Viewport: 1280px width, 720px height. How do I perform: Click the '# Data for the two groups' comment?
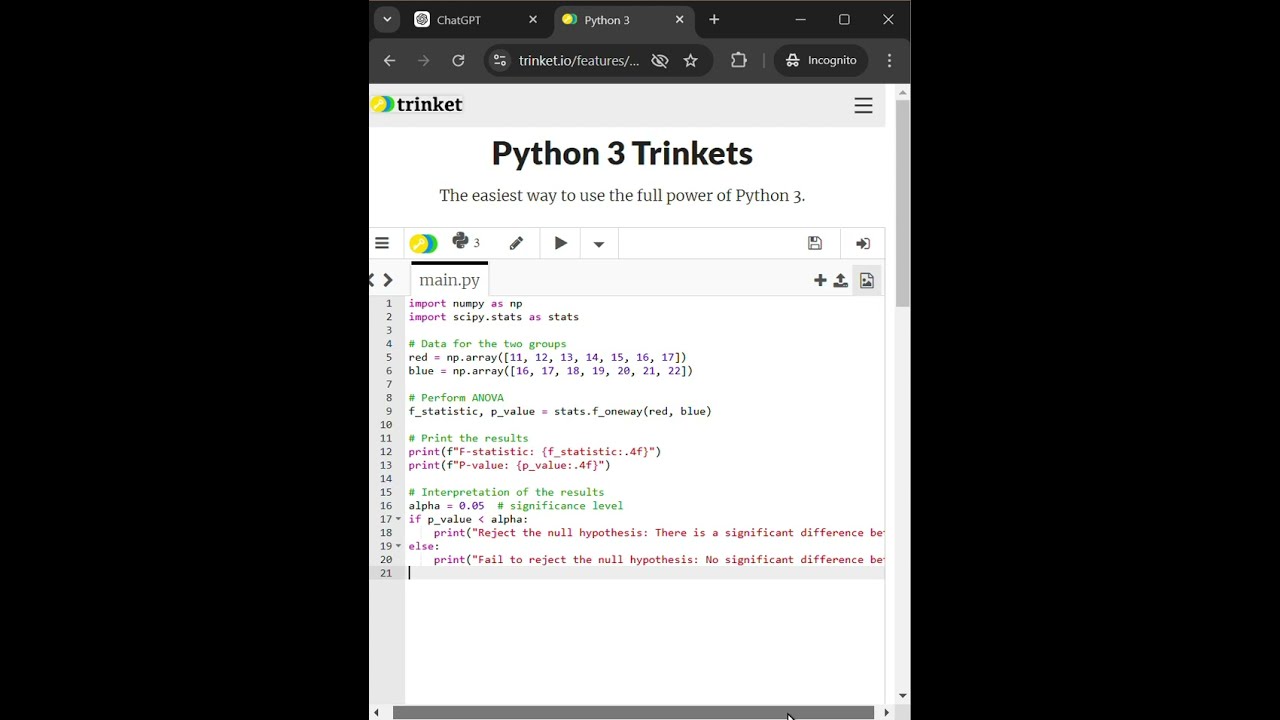487,344
